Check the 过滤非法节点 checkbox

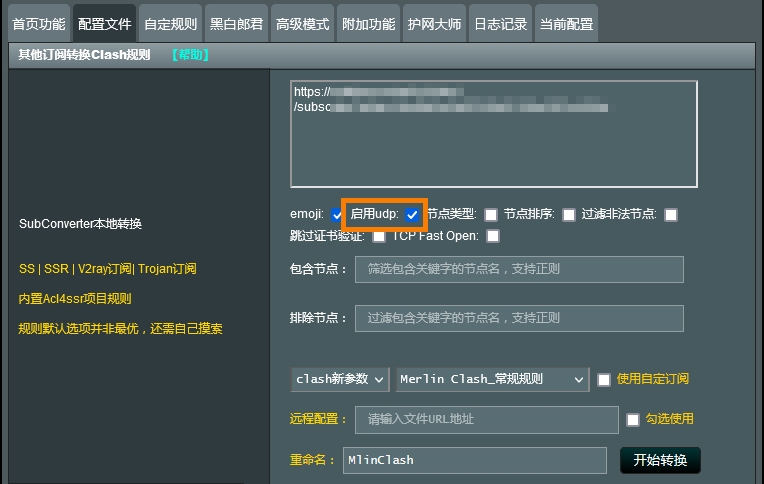[x=671, y=215]
